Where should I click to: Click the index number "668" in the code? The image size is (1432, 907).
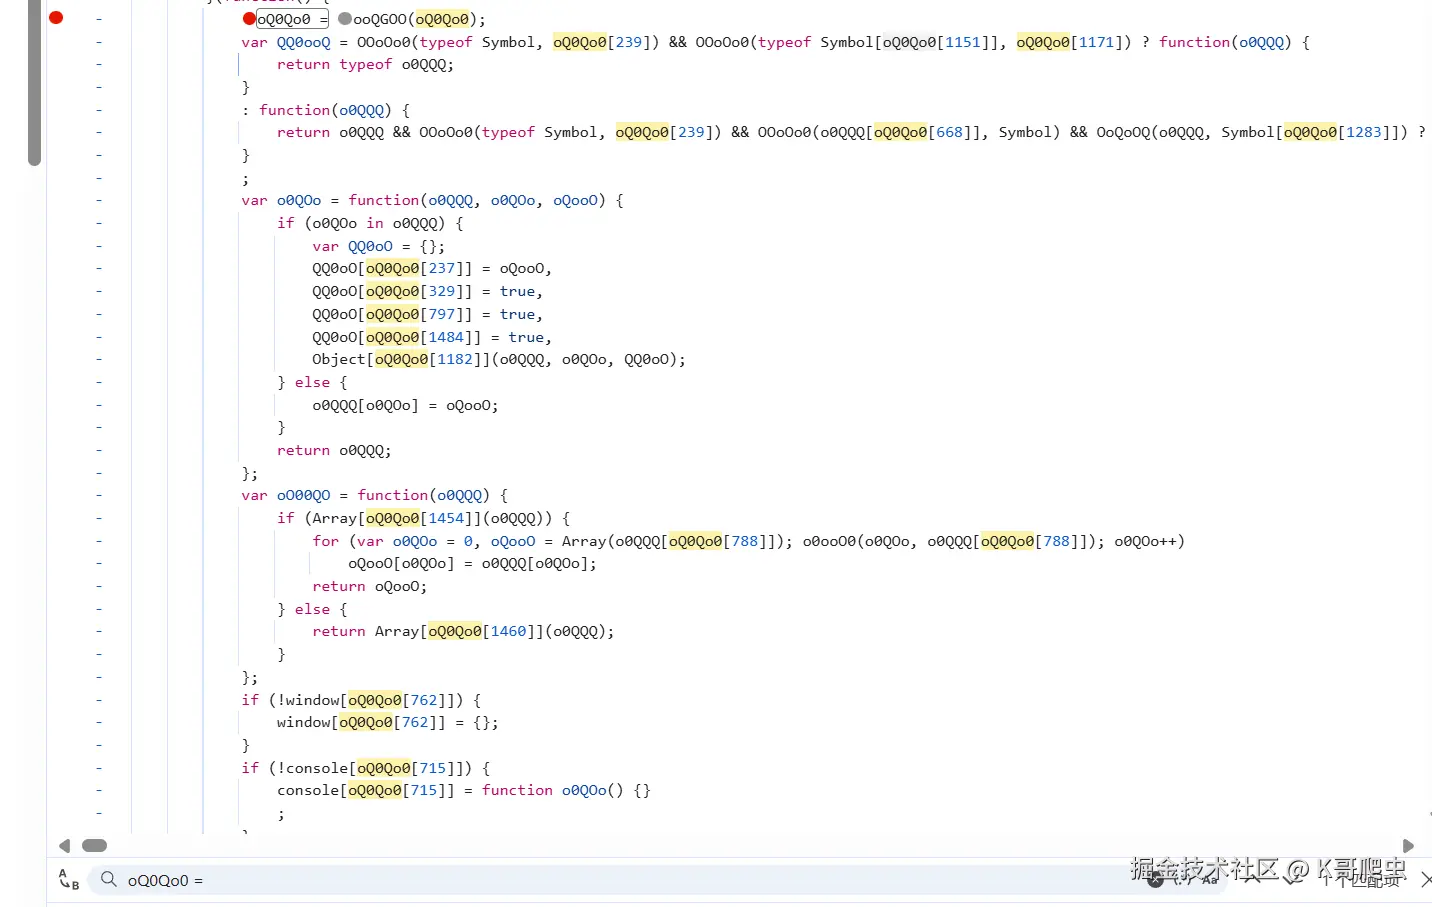949,132
